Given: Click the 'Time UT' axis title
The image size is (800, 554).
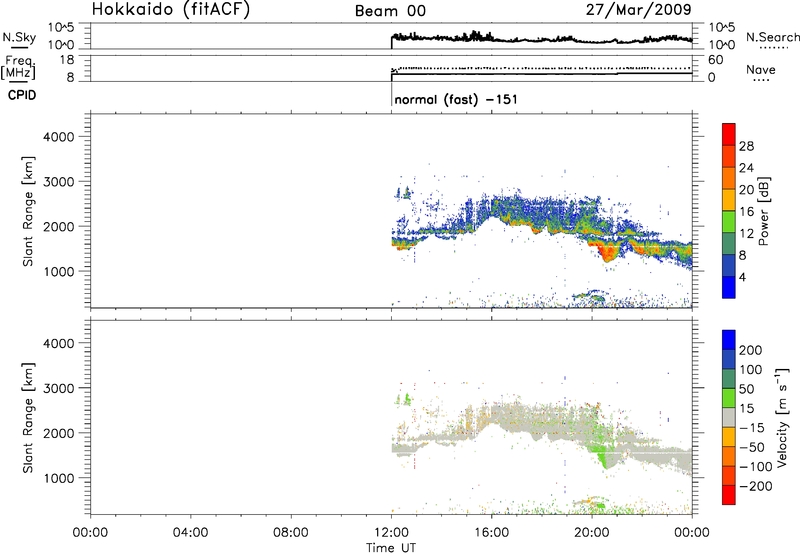Looking at the screenshot, I should point(391,548).
